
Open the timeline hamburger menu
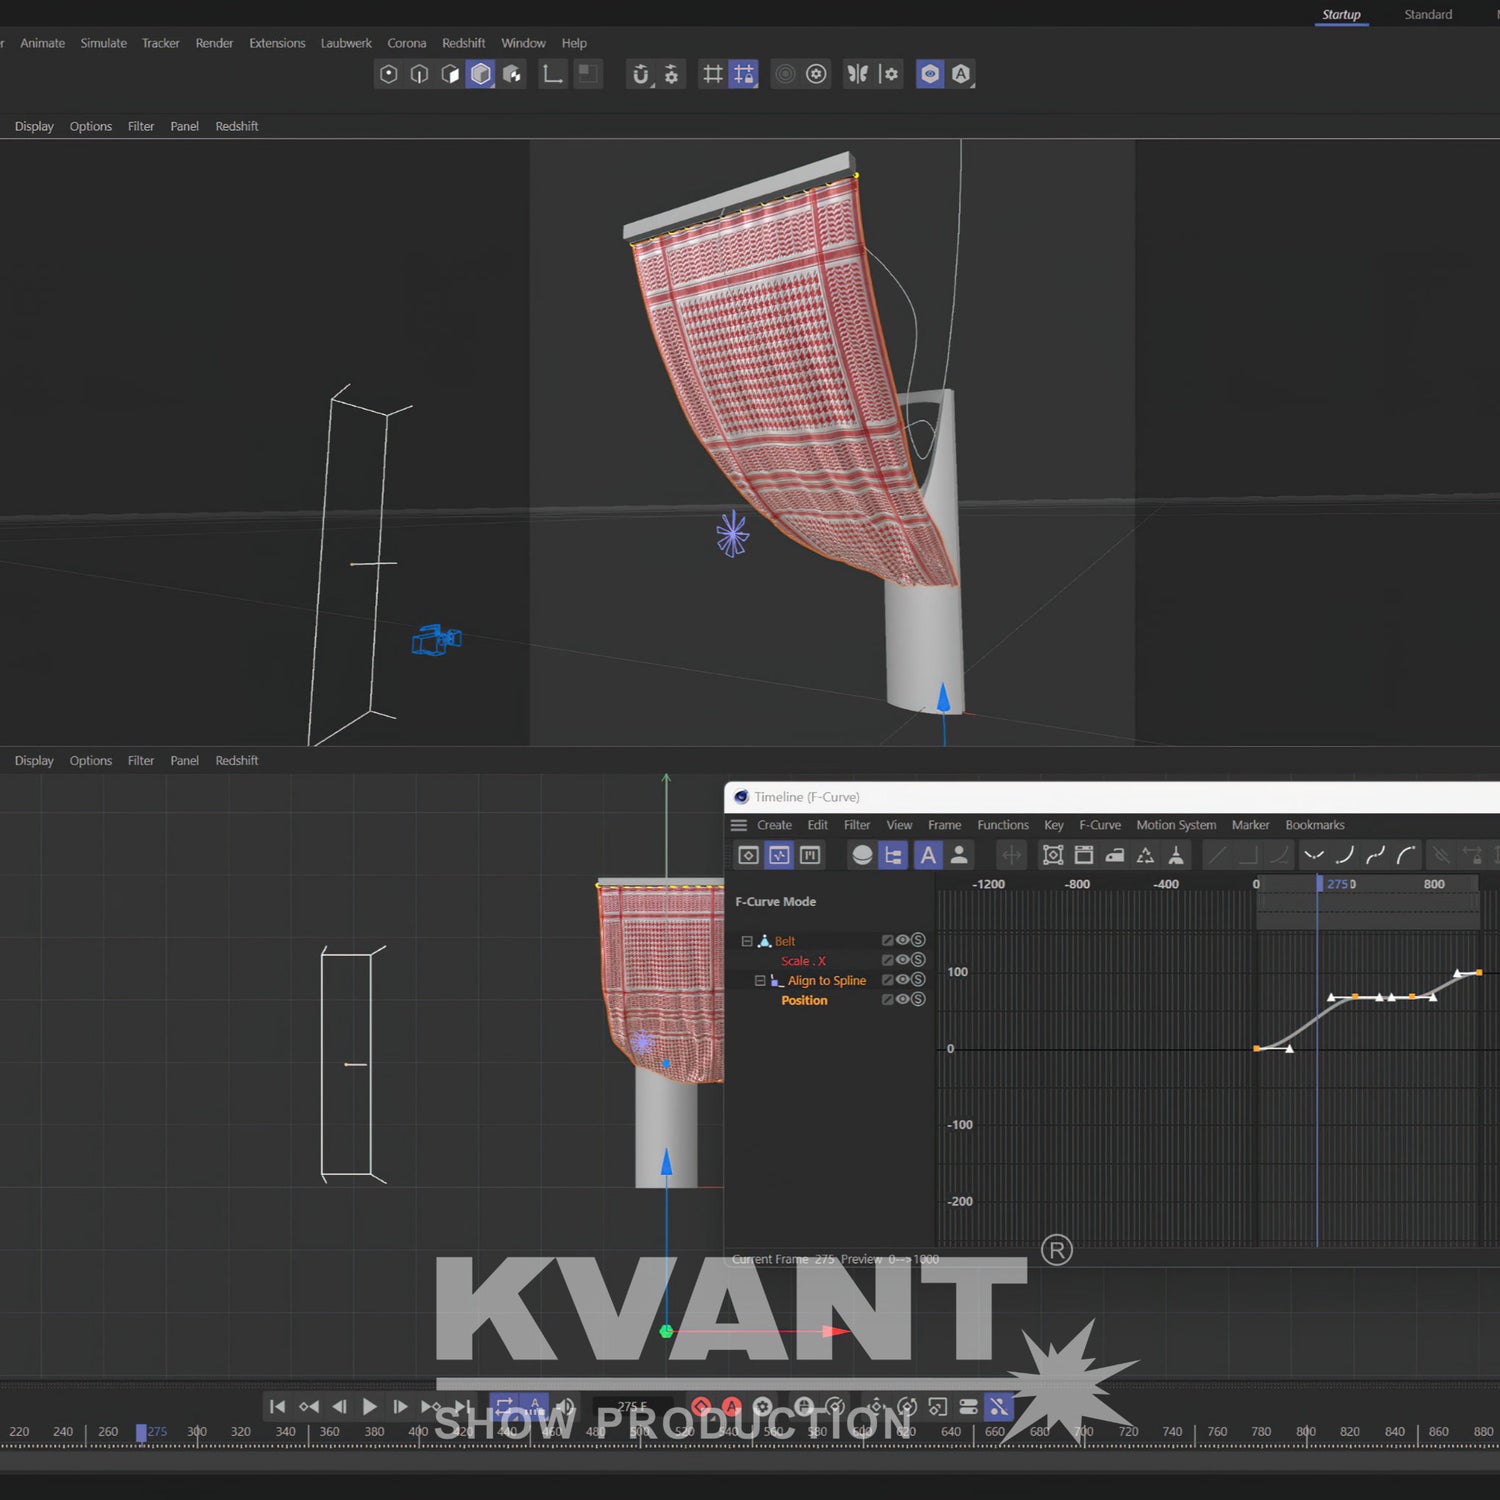739,825
